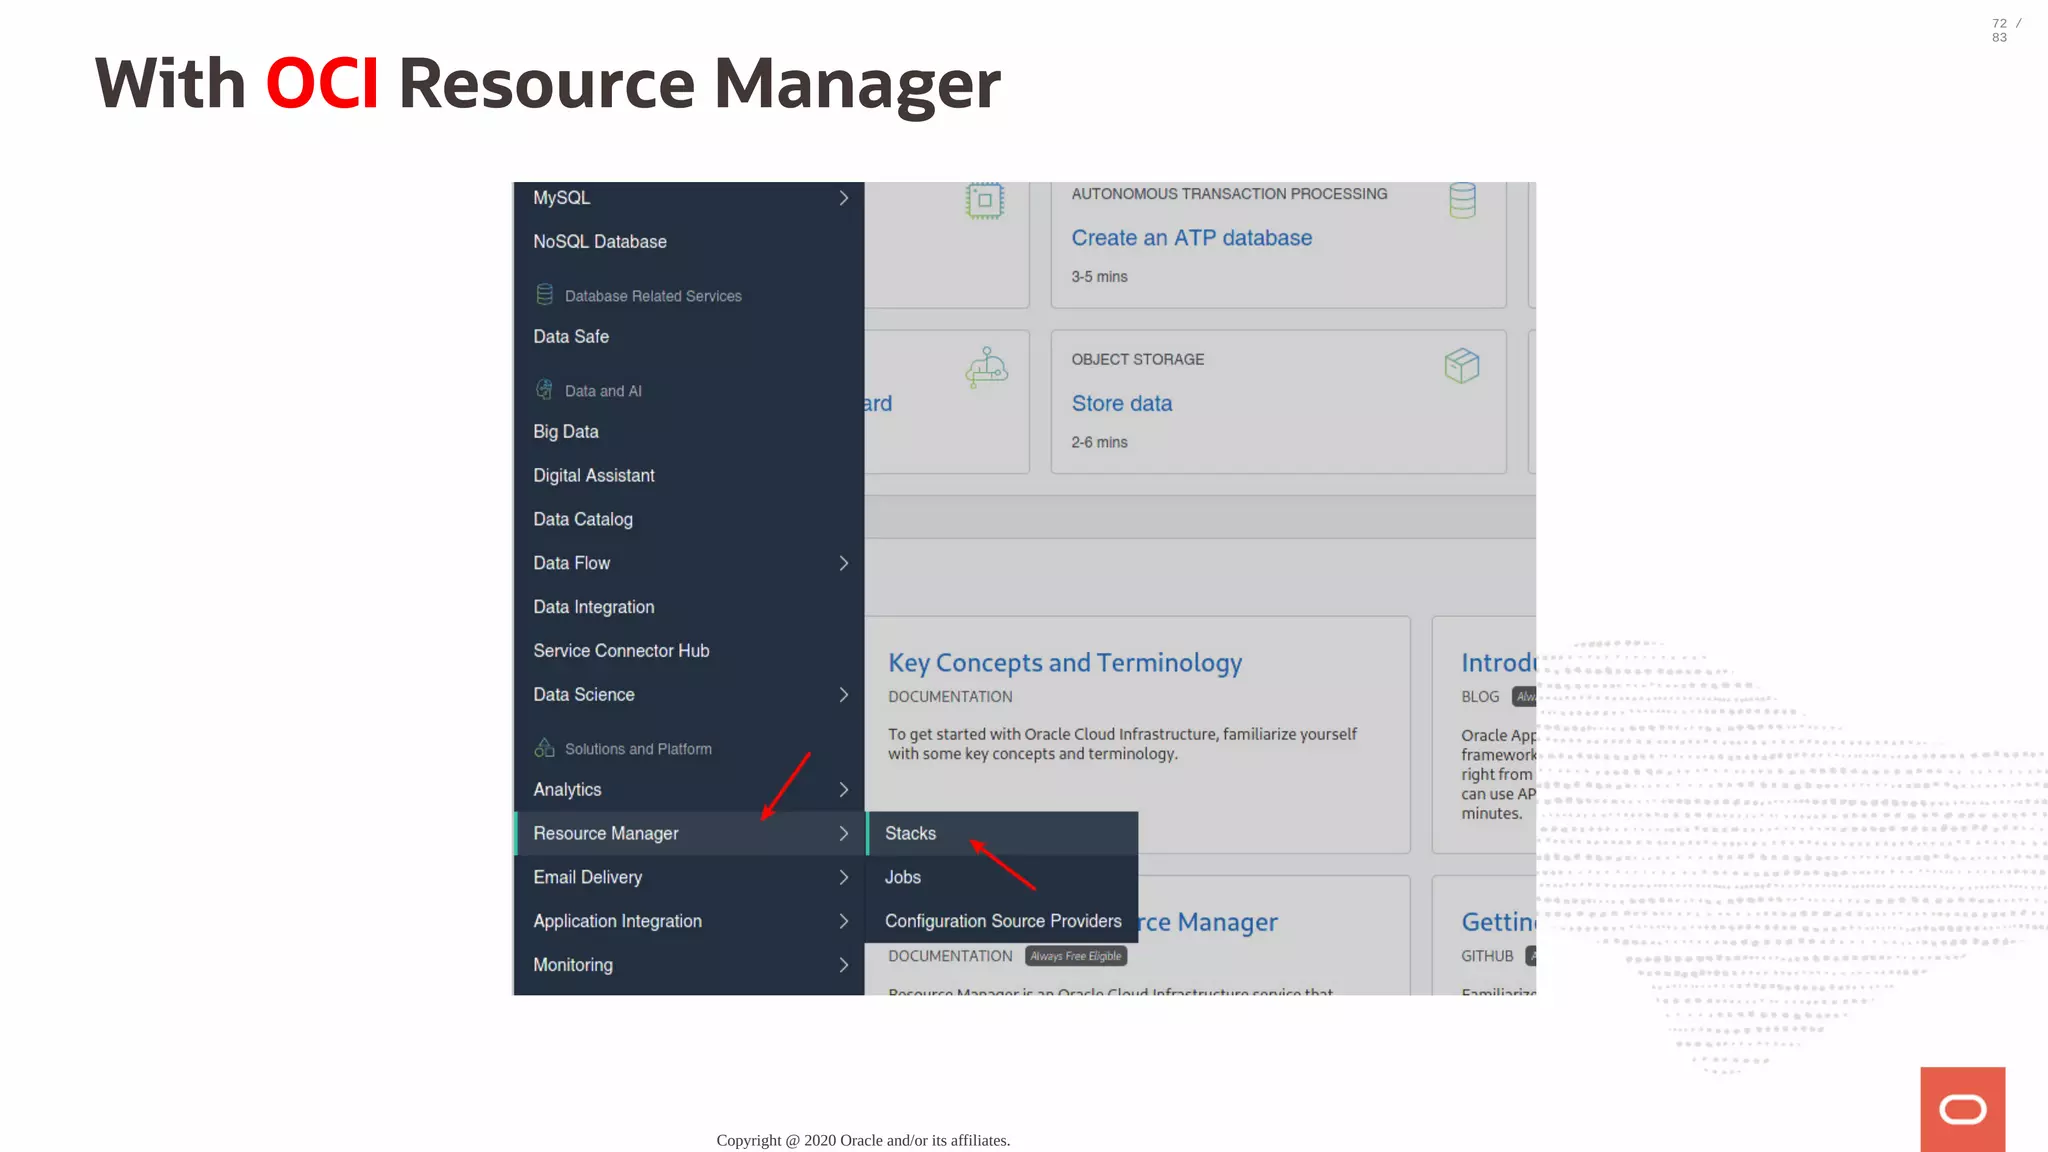Select Jobs in the submenu
2048x1152 pixels.
[x=902, y=877]
